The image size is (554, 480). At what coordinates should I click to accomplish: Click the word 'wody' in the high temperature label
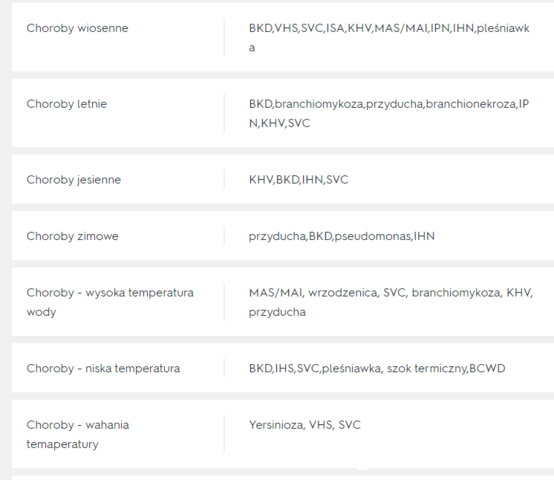click(41, 312)
